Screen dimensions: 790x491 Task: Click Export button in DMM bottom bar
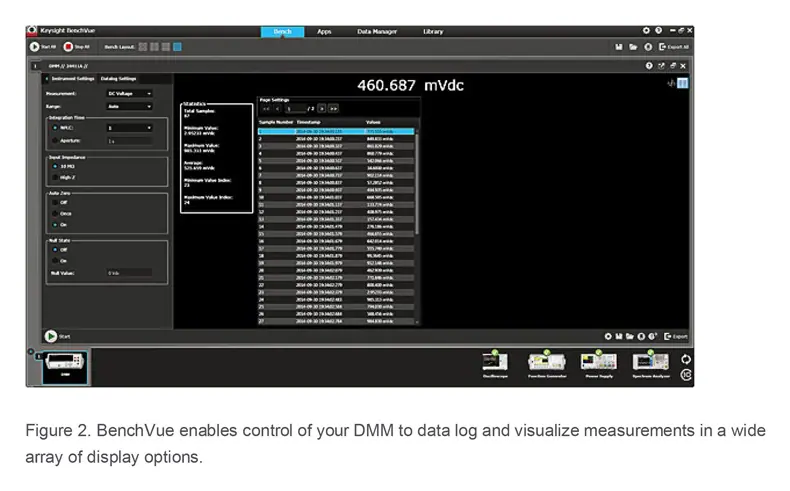[x=676, y=336]
